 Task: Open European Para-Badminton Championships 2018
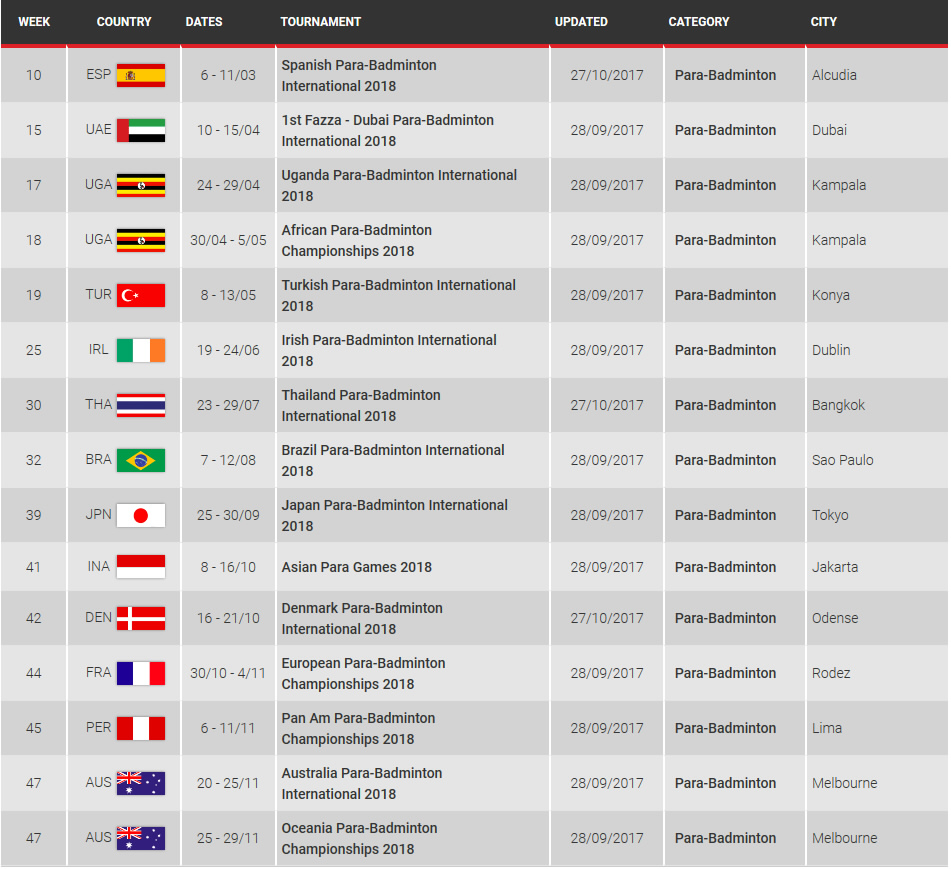(x=363, y=673)
